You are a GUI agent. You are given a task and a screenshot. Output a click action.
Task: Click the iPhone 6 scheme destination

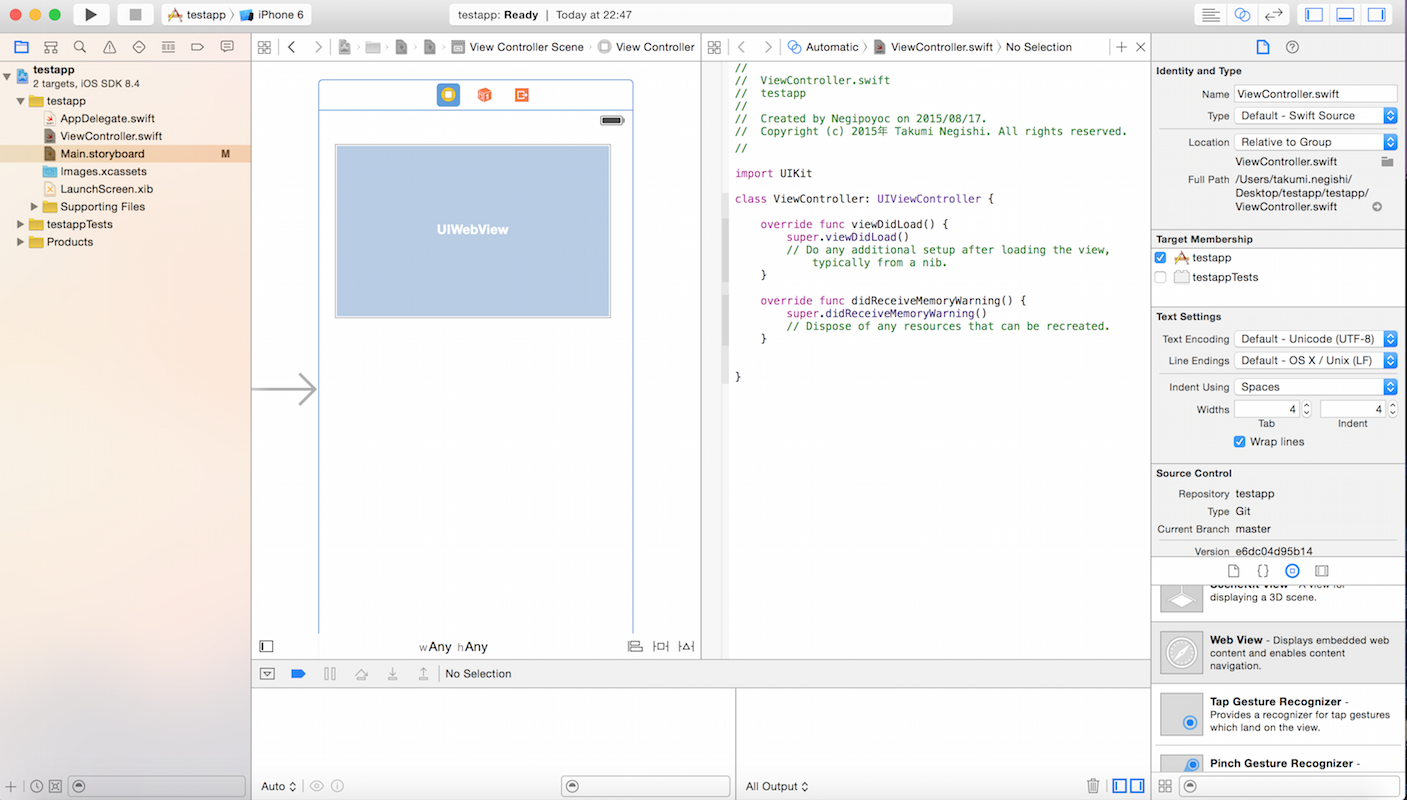[275, 15]
